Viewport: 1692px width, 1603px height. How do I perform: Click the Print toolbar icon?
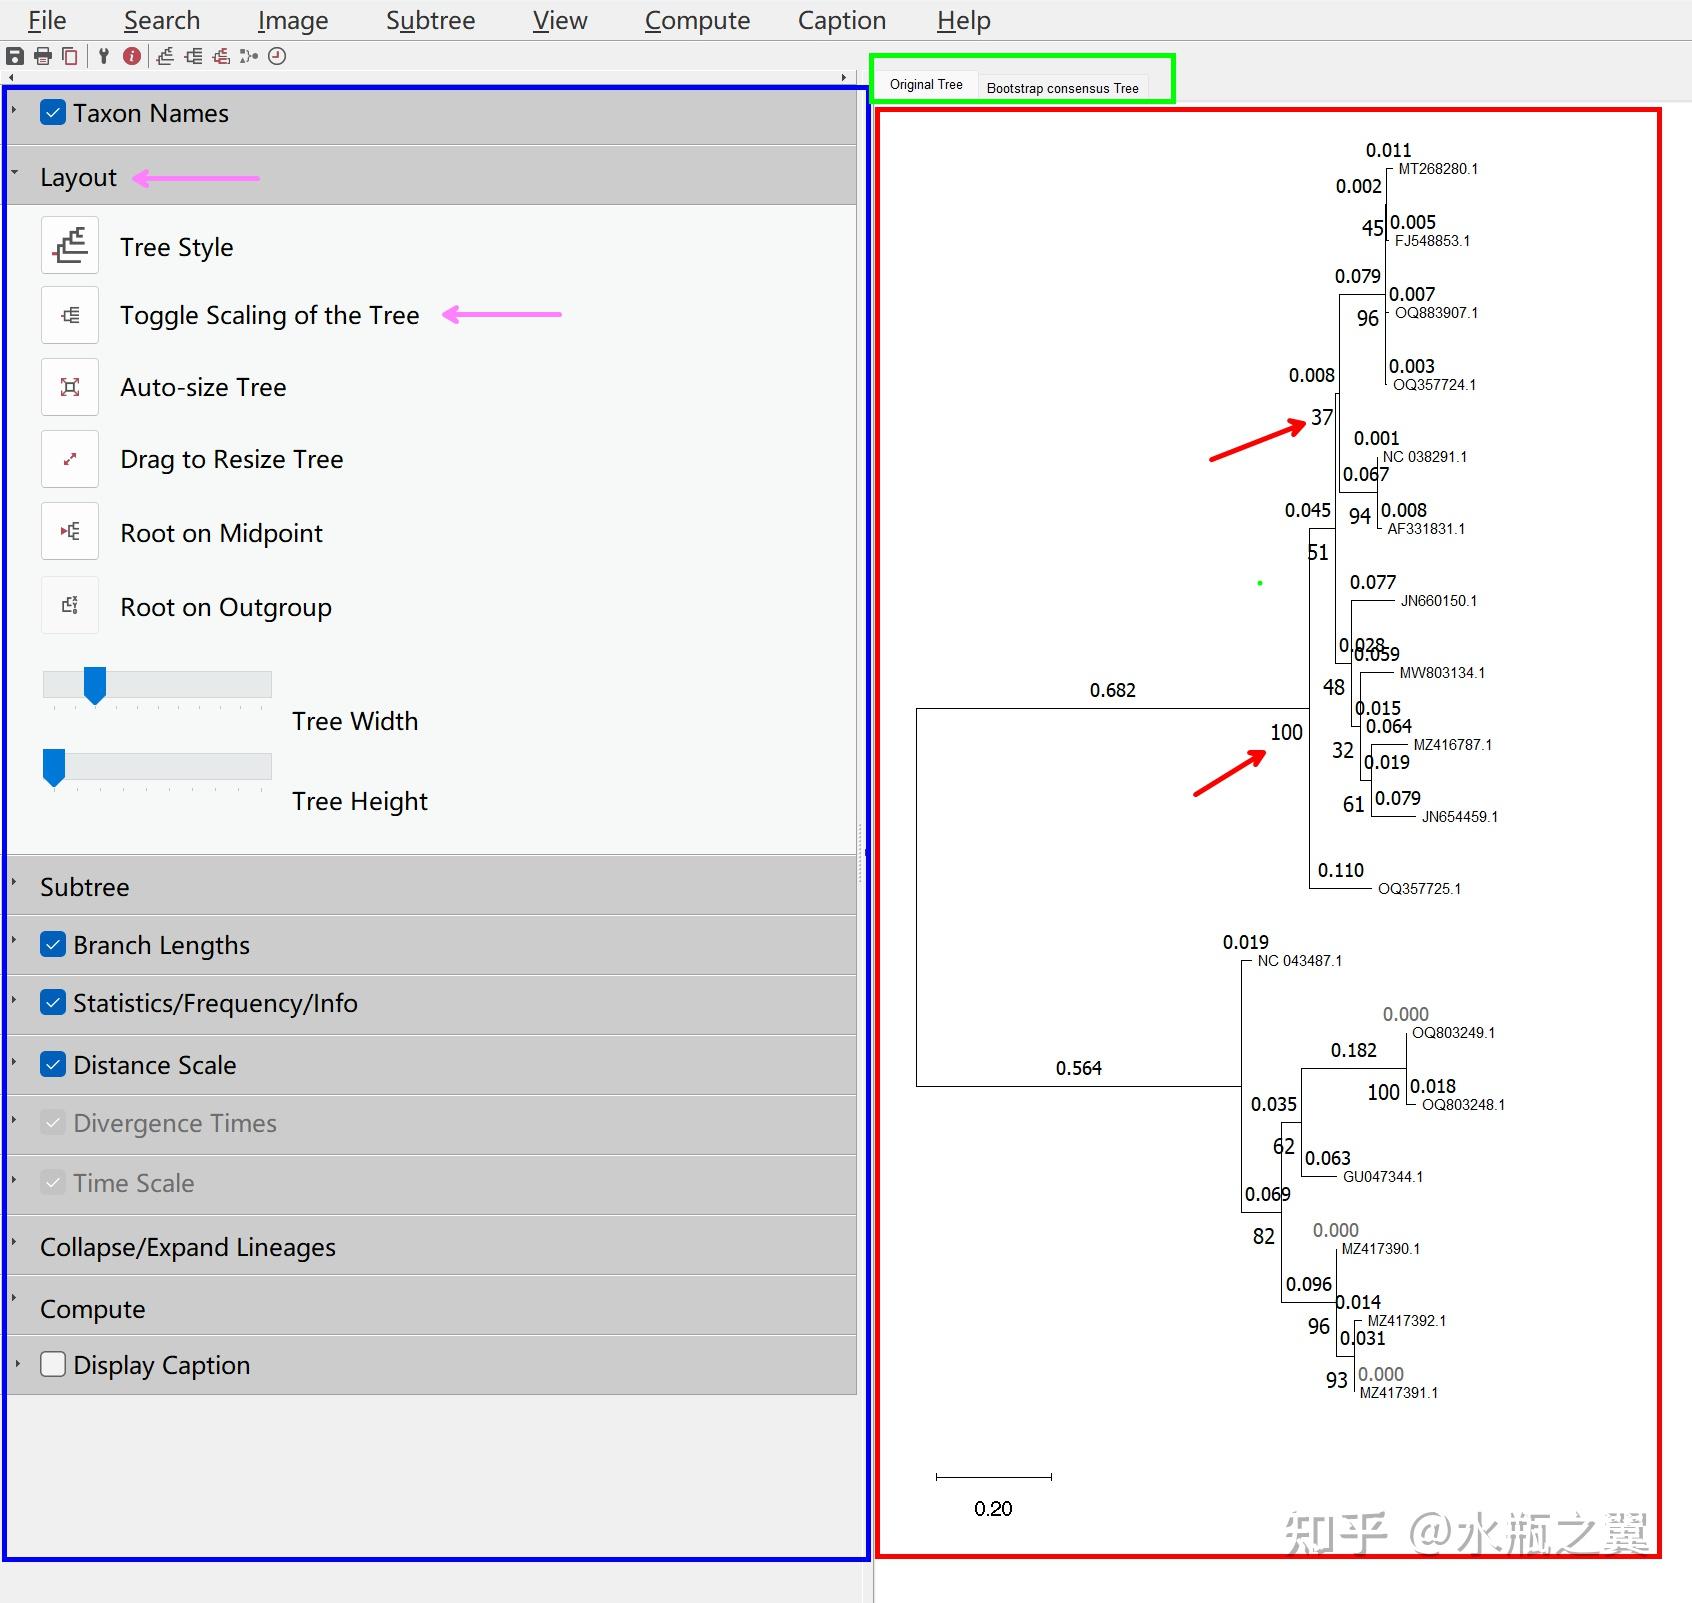pos(42,56)
